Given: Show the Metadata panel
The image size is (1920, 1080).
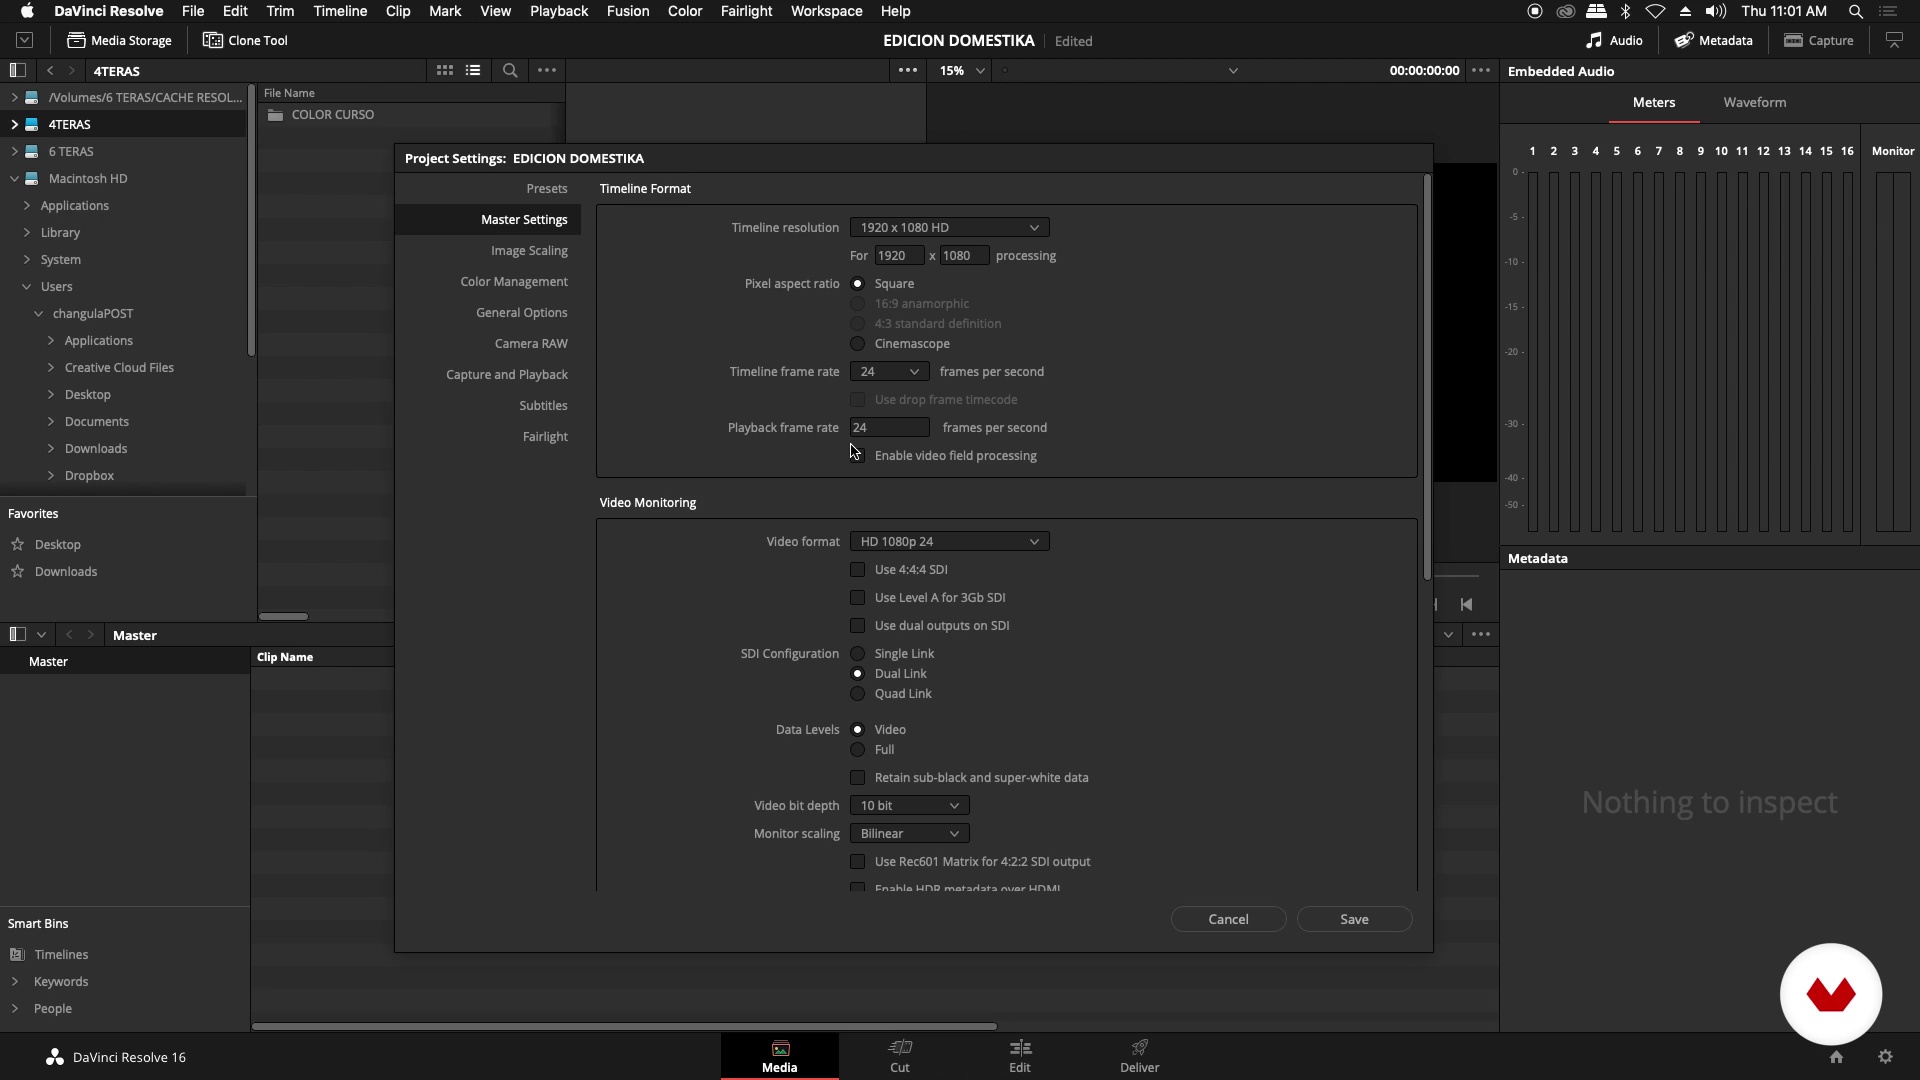Looking at the screenshot, I should click(1714, 40).
